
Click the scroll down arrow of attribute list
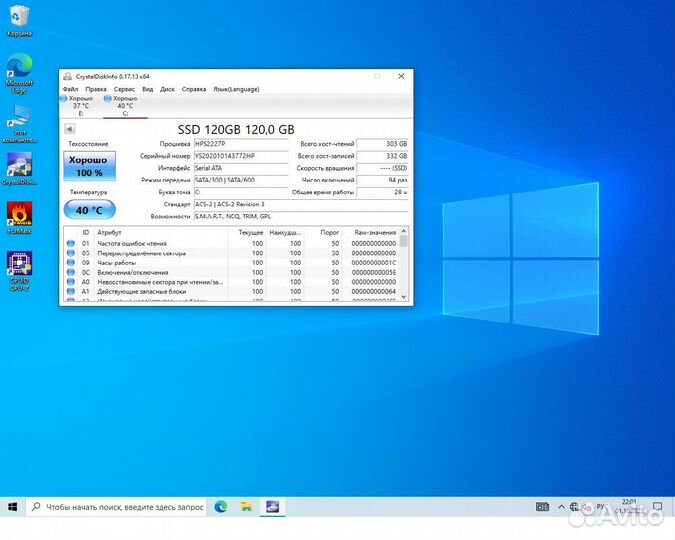(x=403, y=296)
